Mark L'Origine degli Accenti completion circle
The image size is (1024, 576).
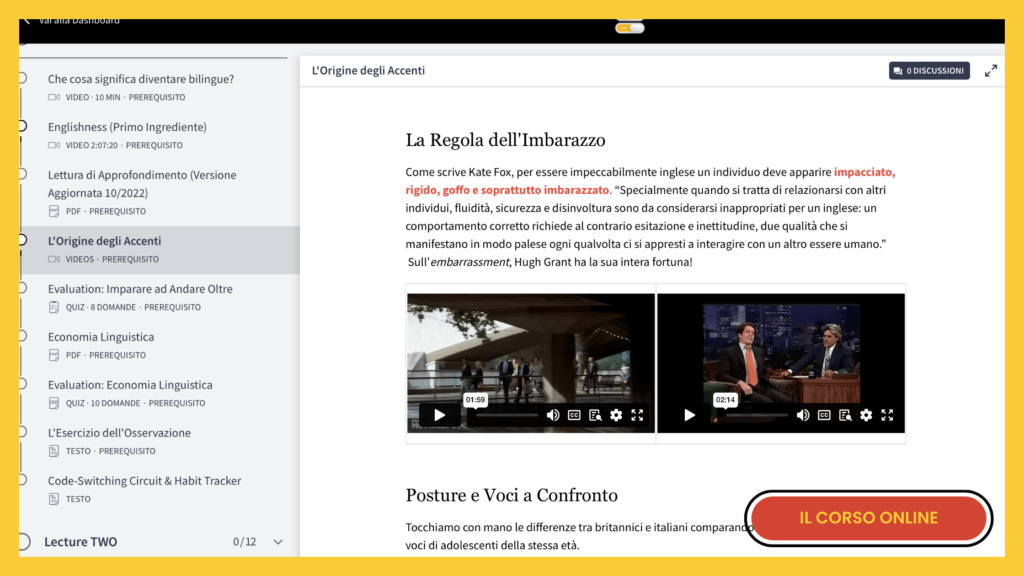22,240
